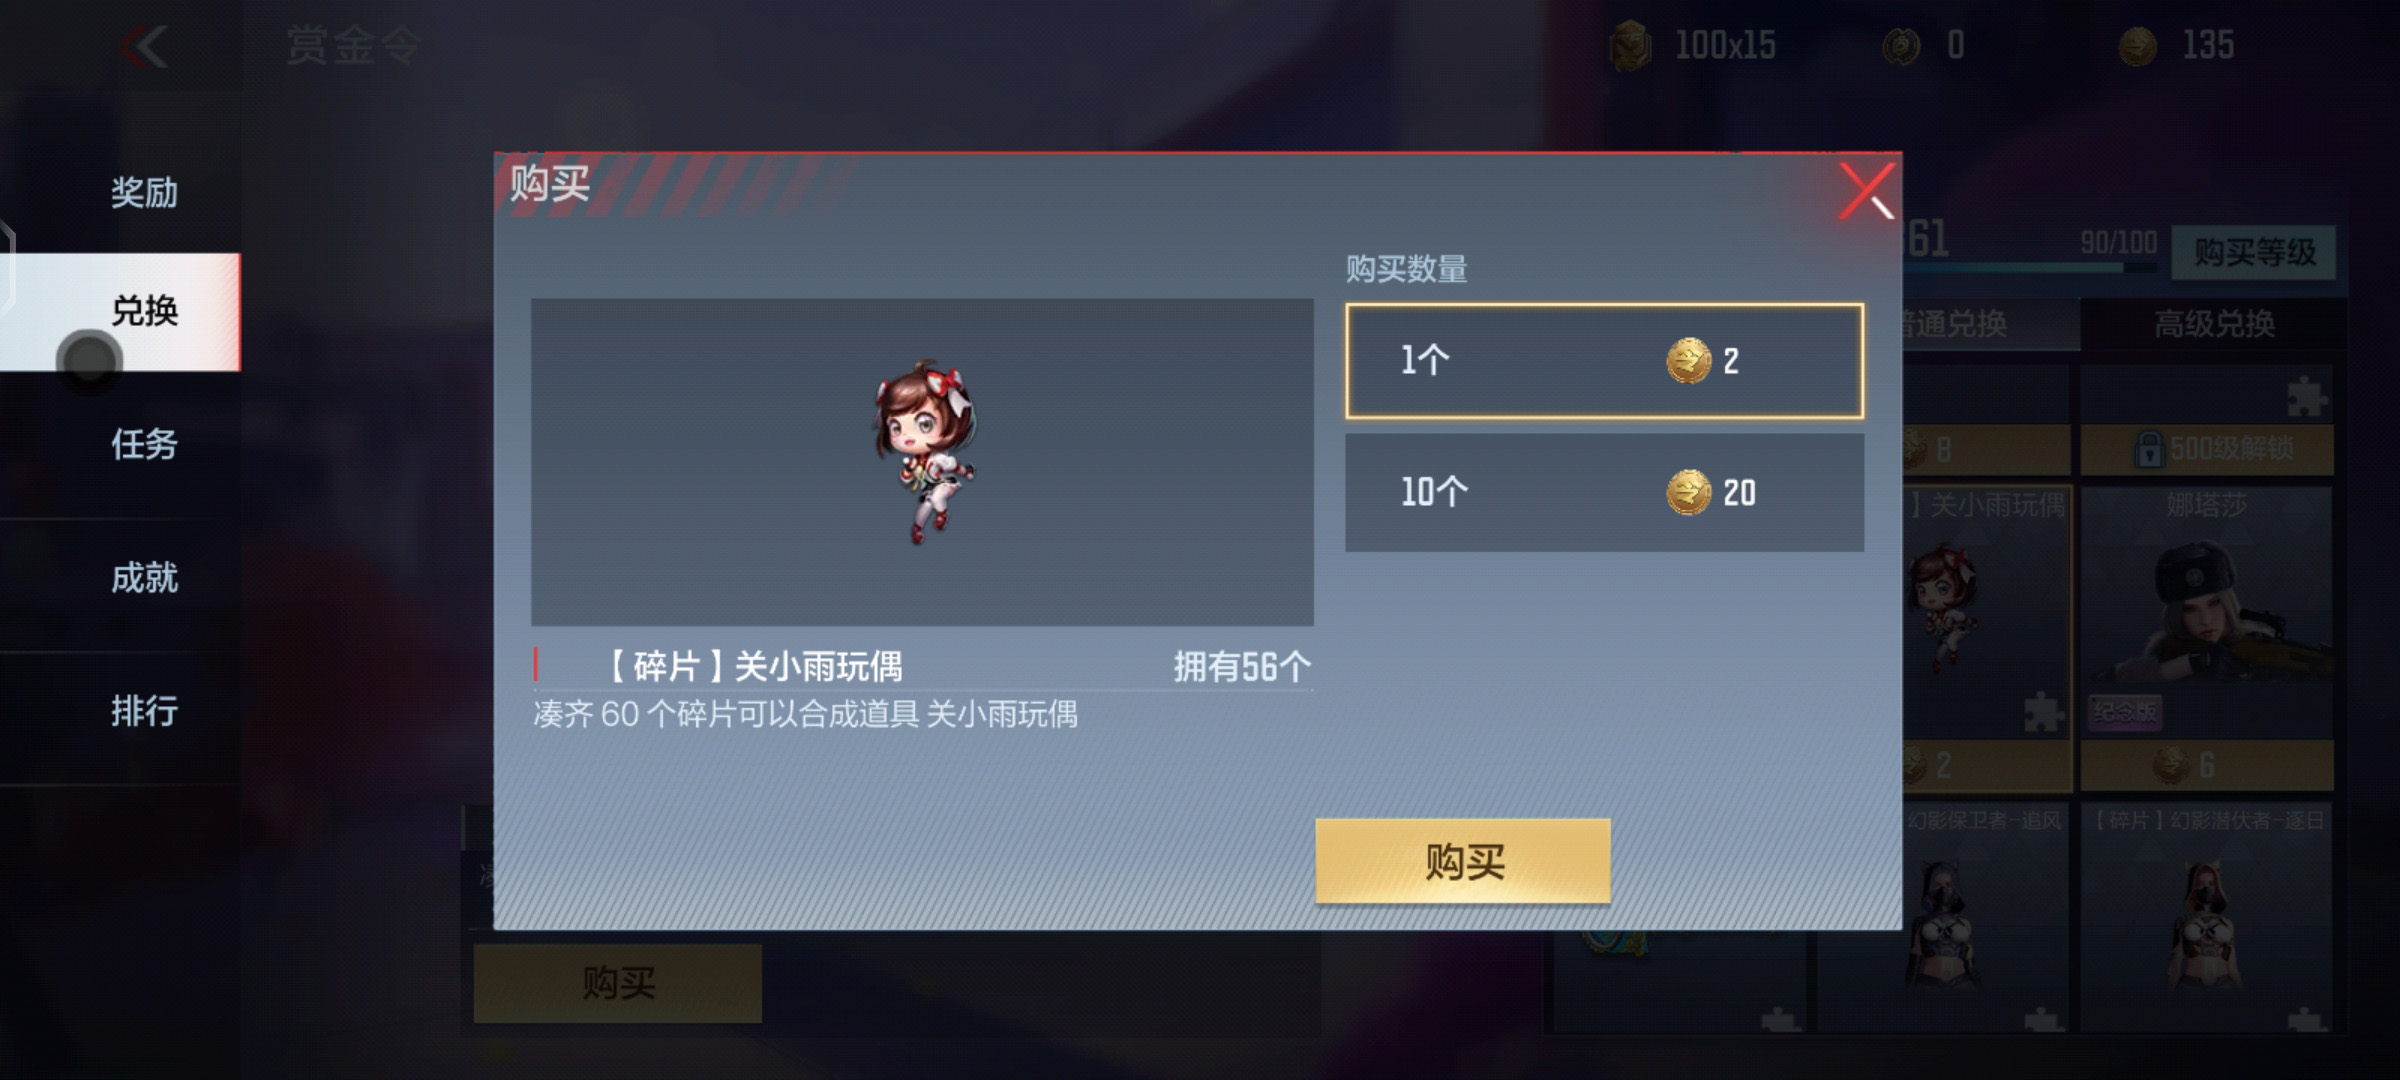Image resolution: width=2400 pixels, height=1080 pixels.
Task: Open the 成就 sidebar tab
Action: (144, 578)
